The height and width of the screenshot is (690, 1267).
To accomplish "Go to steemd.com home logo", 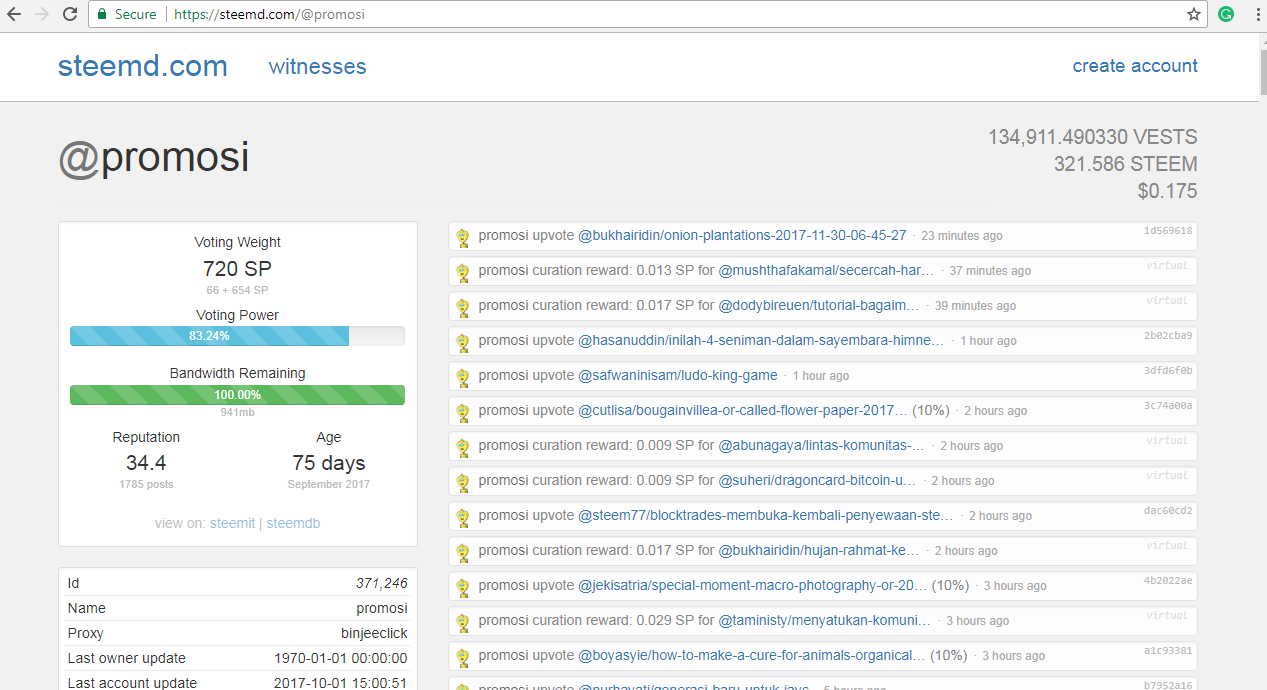I will click(x=143, y=66).
